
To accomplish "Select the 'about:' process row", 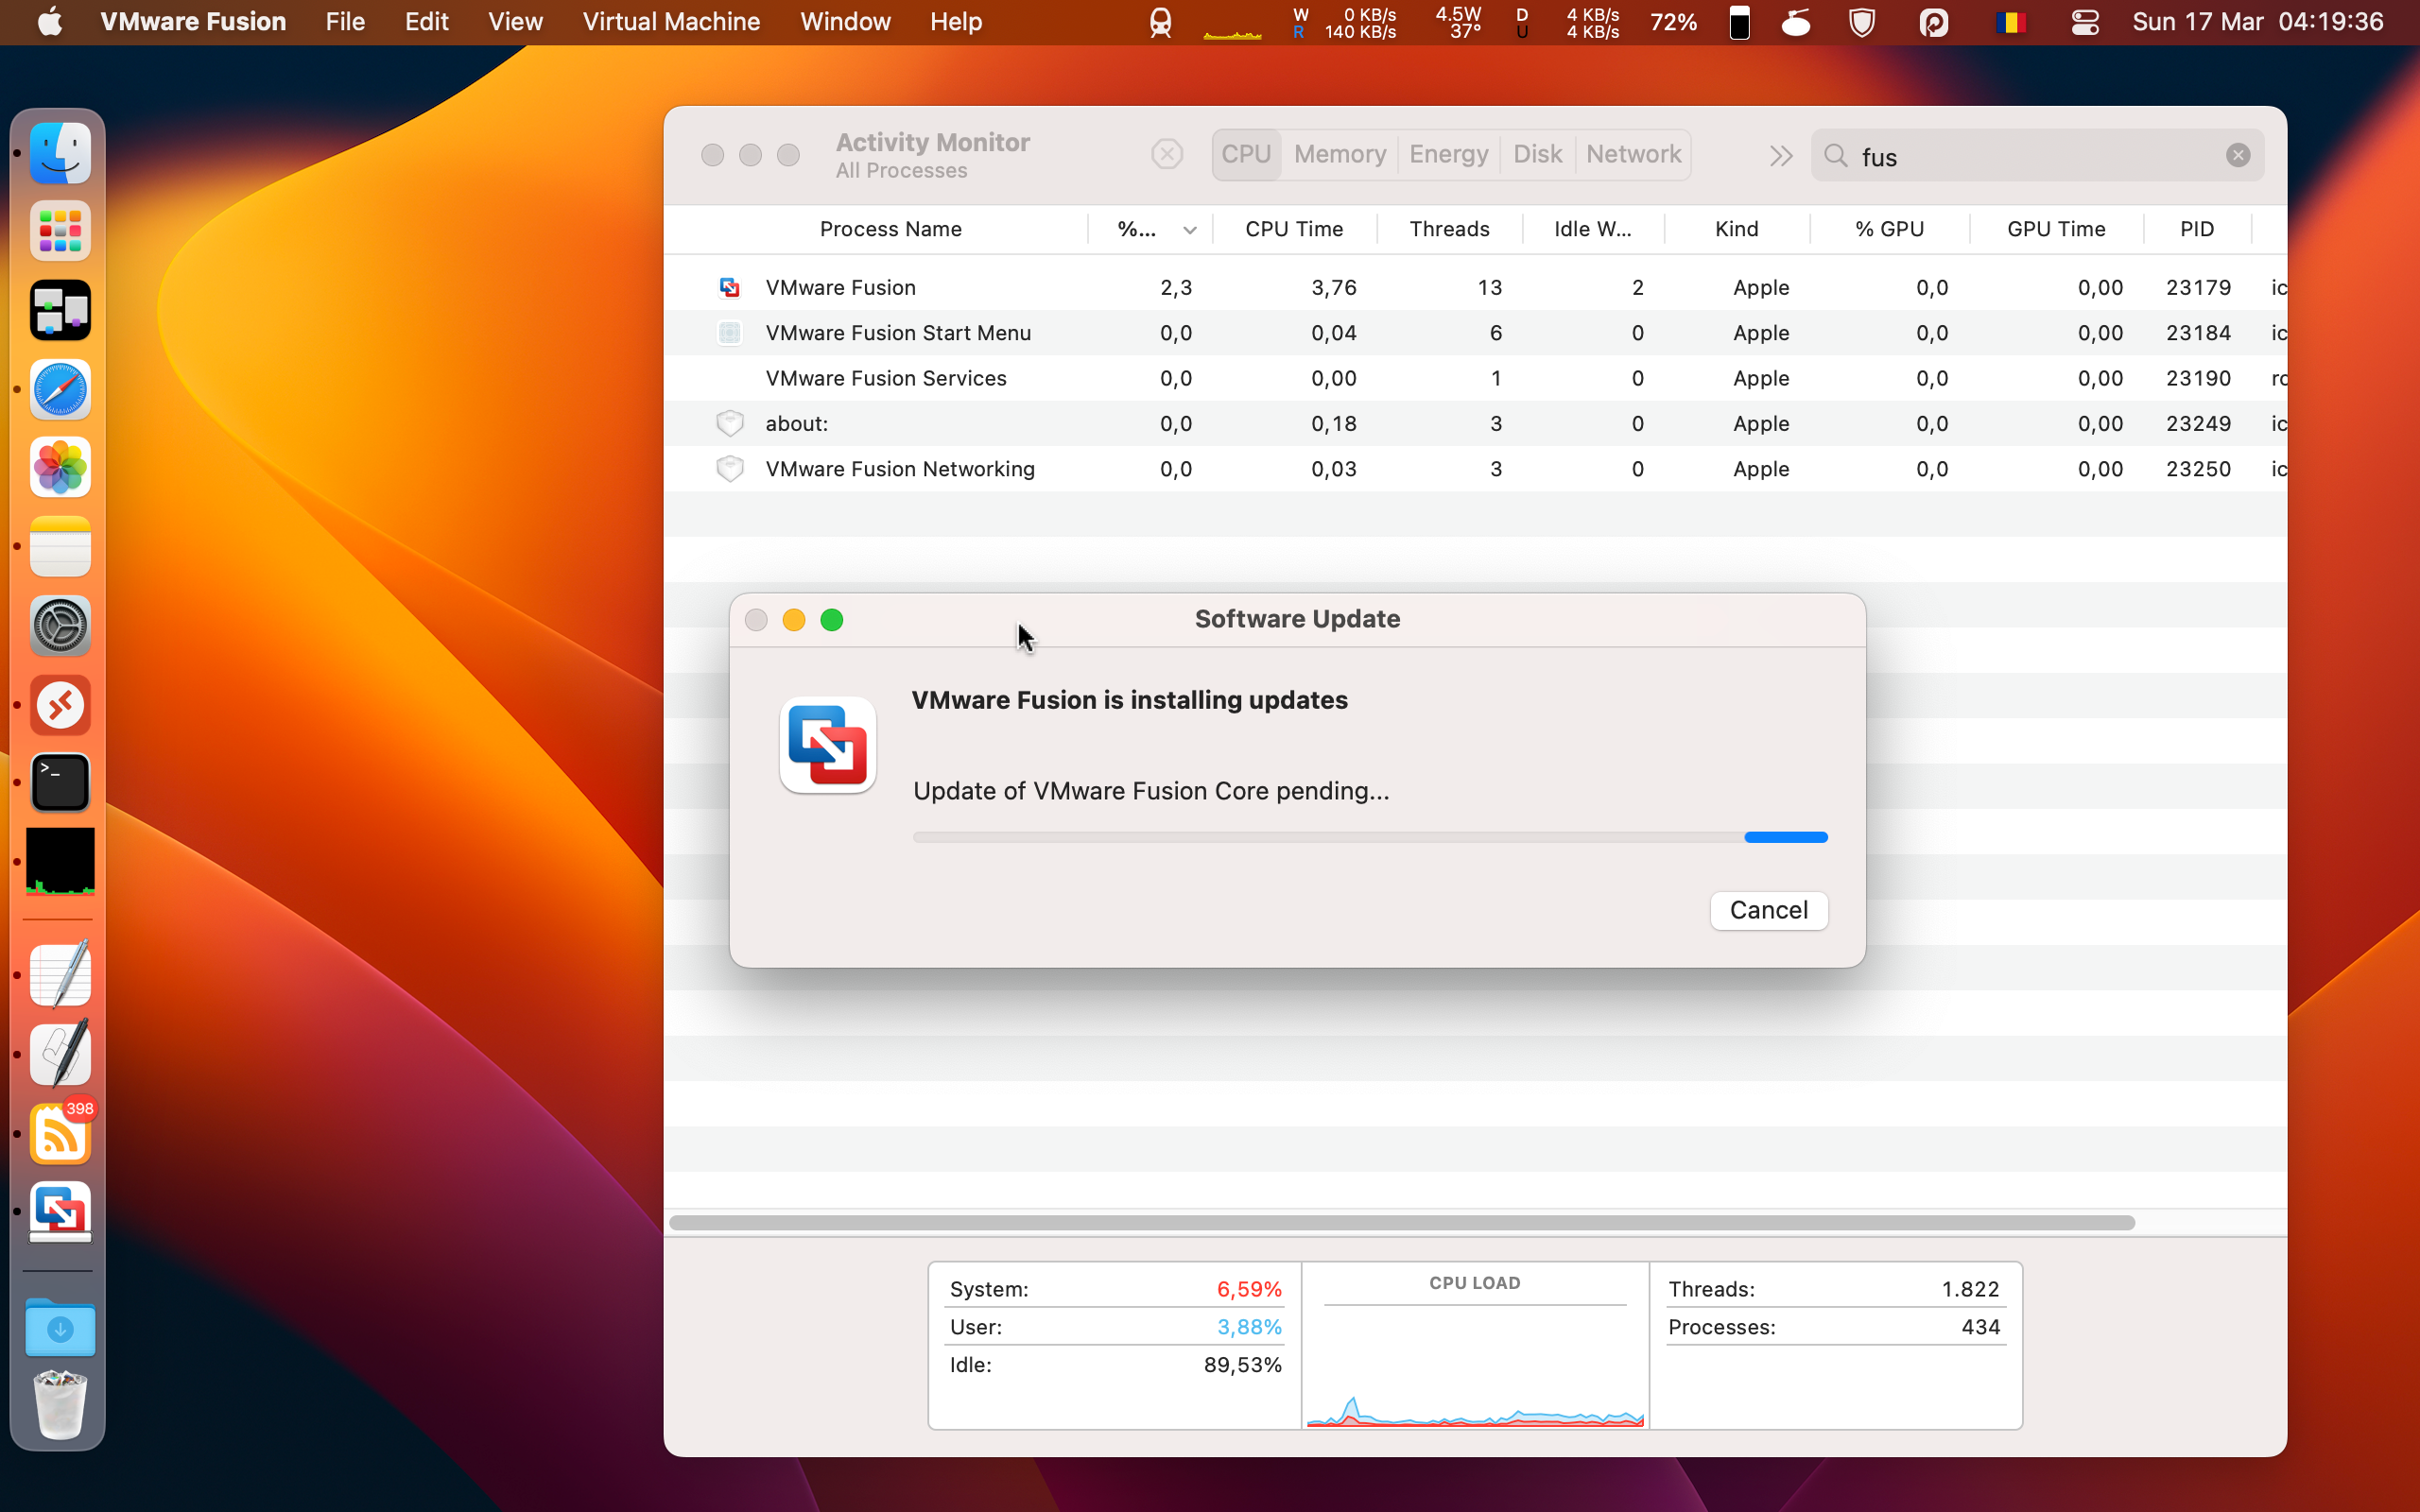I will pos(1476,423).
